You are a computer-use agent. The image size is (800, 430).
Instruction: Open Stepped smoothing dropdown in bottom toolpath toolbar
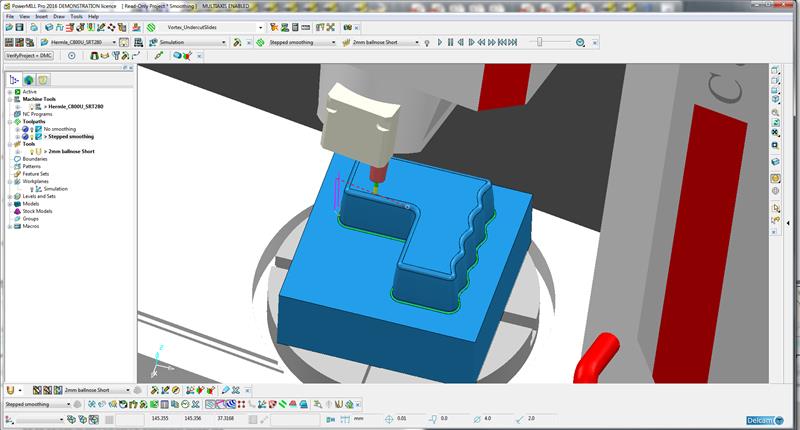[x=68, y=404]
